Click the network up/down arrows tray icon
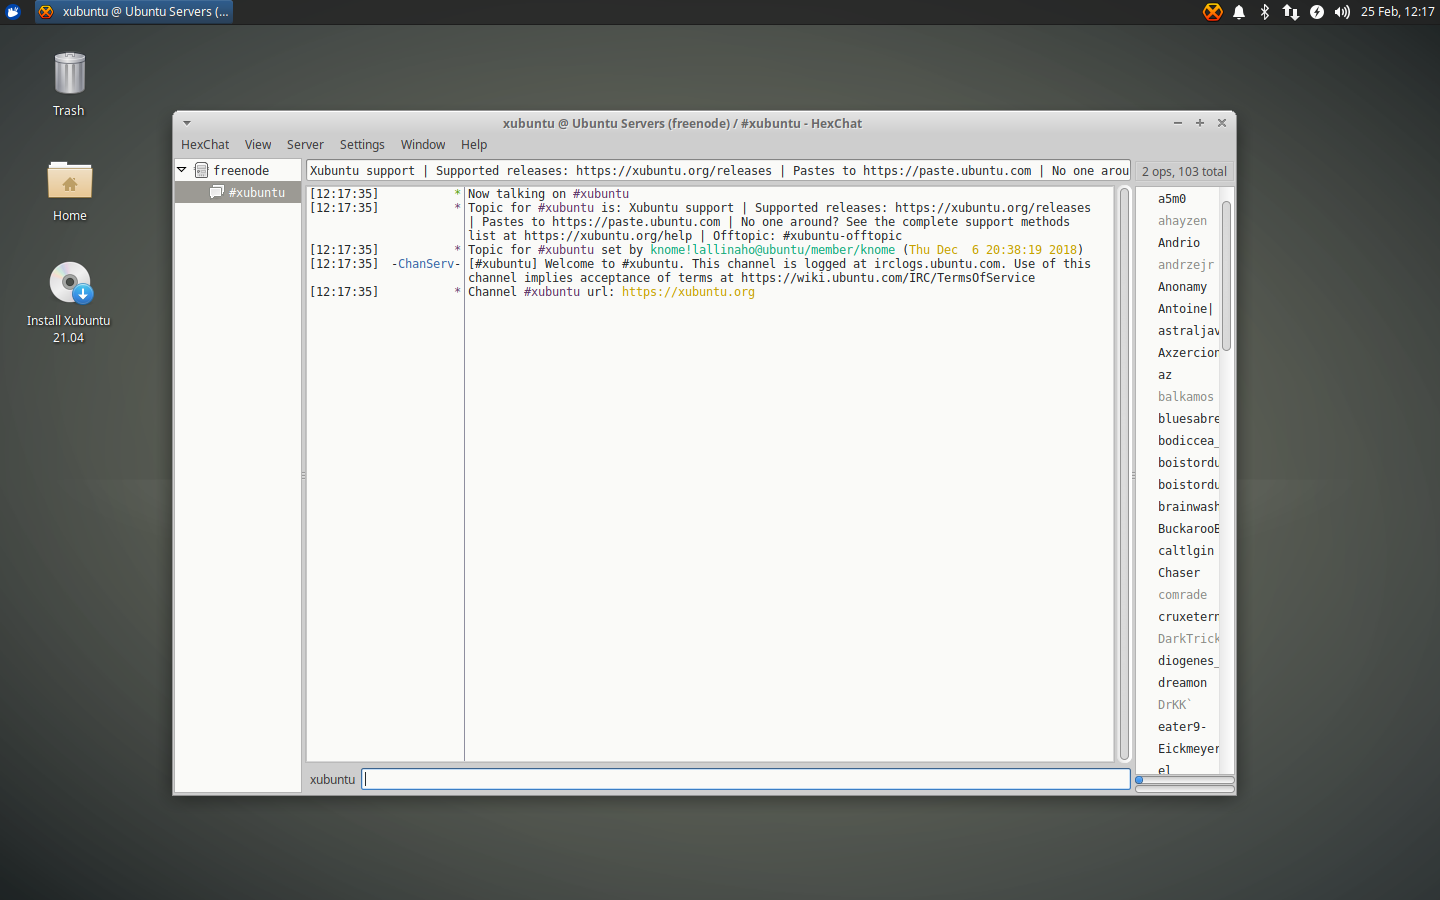The image size is (1440, 900). coord(1290,11)
